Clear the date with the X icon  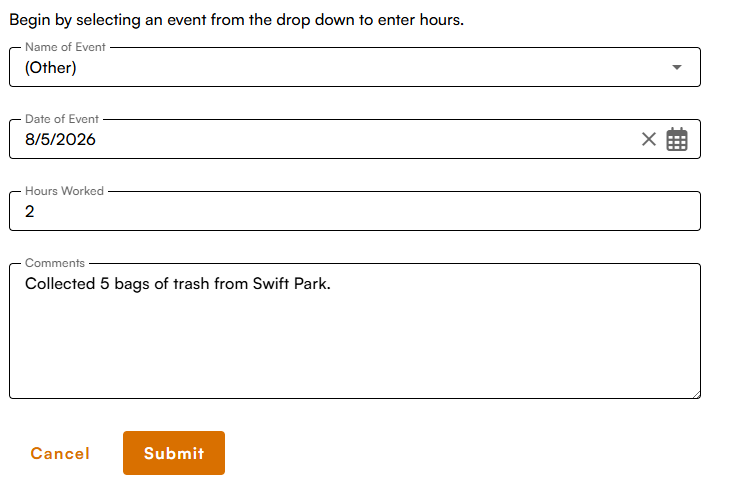click(649, 139)
